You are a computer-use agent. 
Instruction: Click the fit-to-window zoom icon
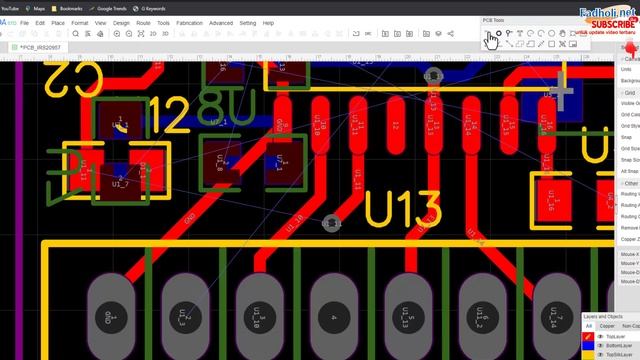click(x=141, y=34)
